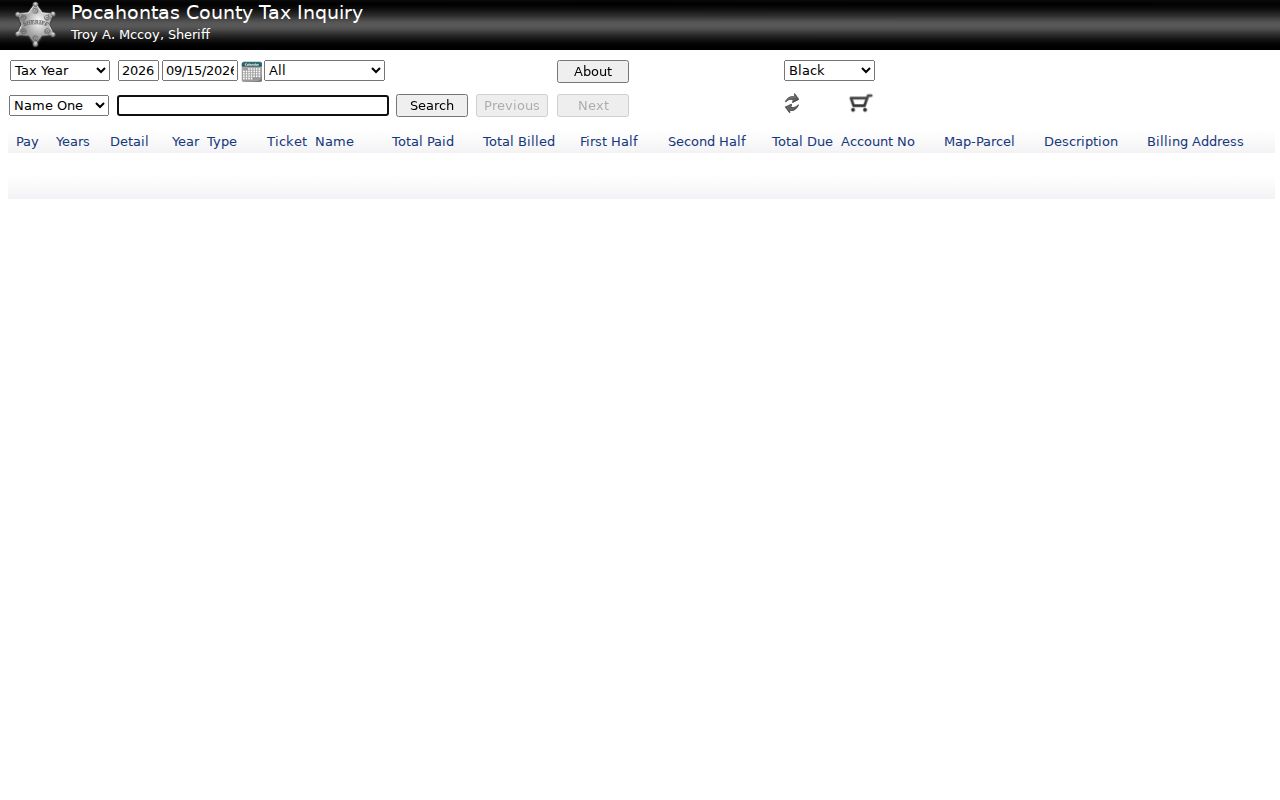Click the Troy A. Mccoy, Sheriff subtitle
1280x800 pixels.
140,34
